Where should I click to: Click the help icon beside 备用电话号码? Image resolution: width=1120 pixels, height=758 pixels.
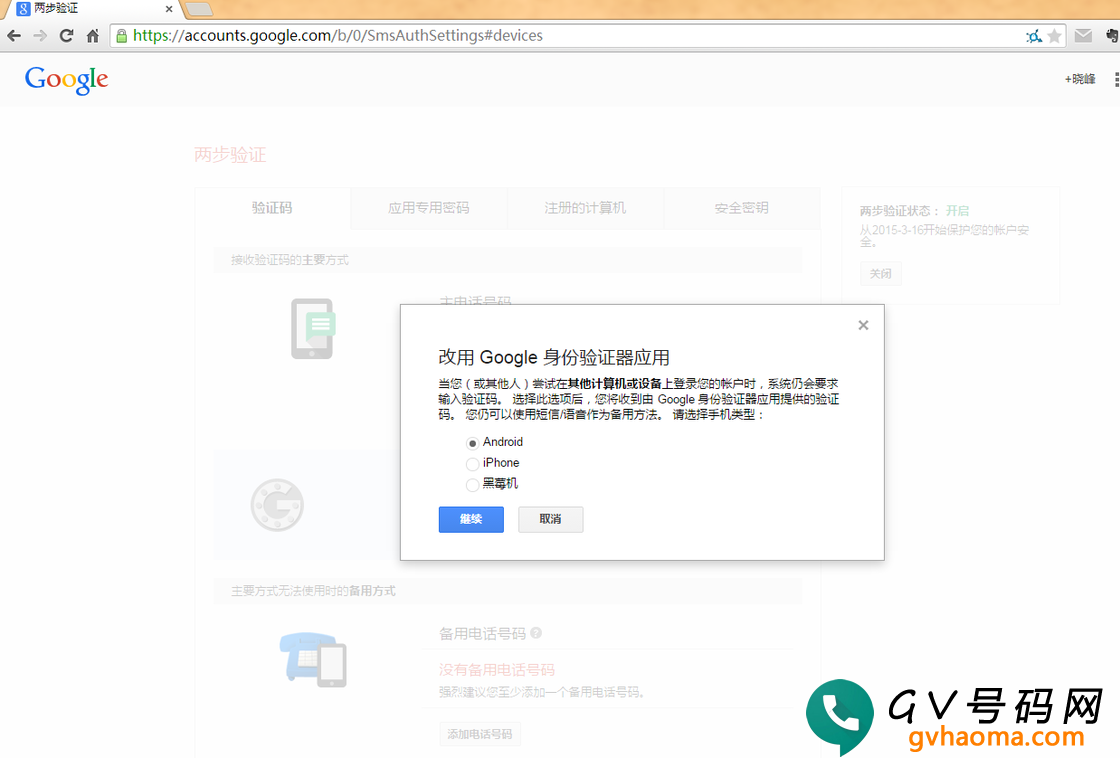click(536, 633)
